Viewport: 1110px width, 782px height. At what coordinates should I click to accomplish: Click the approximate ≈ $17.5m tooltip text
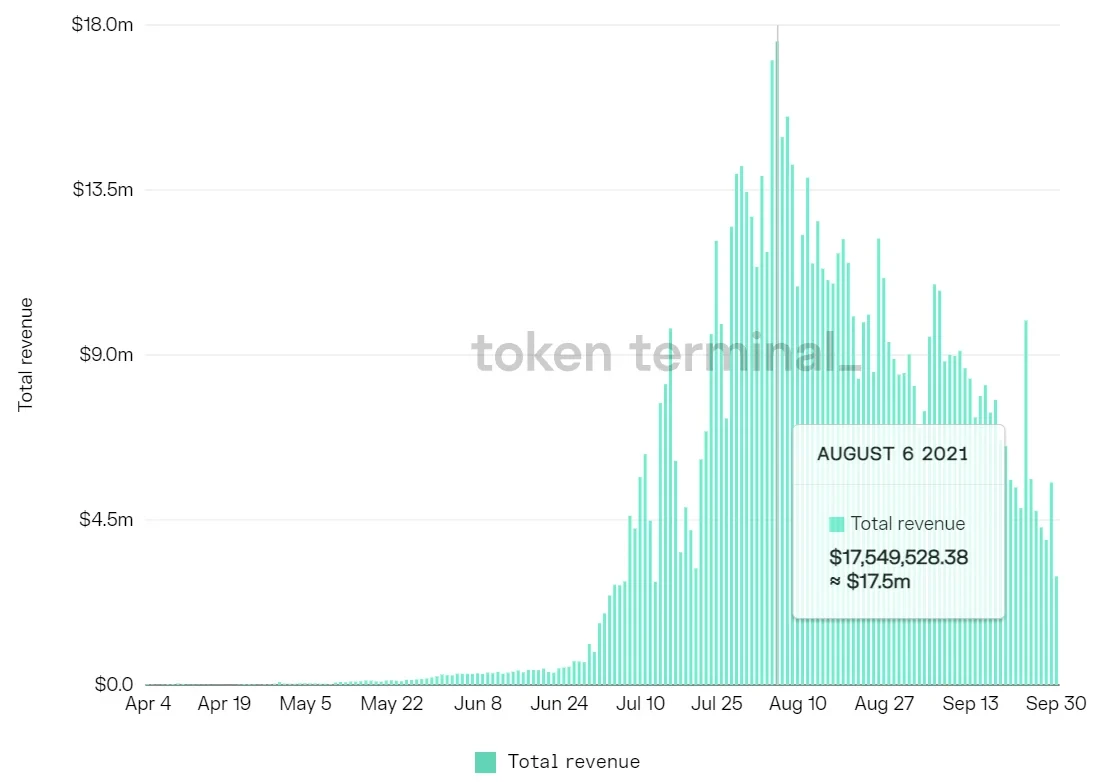(x=870, y=582)
